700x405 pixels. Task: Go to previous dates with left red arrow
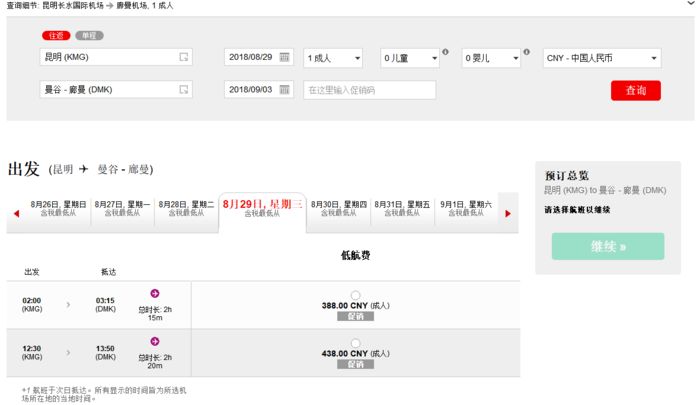point(17,213)
